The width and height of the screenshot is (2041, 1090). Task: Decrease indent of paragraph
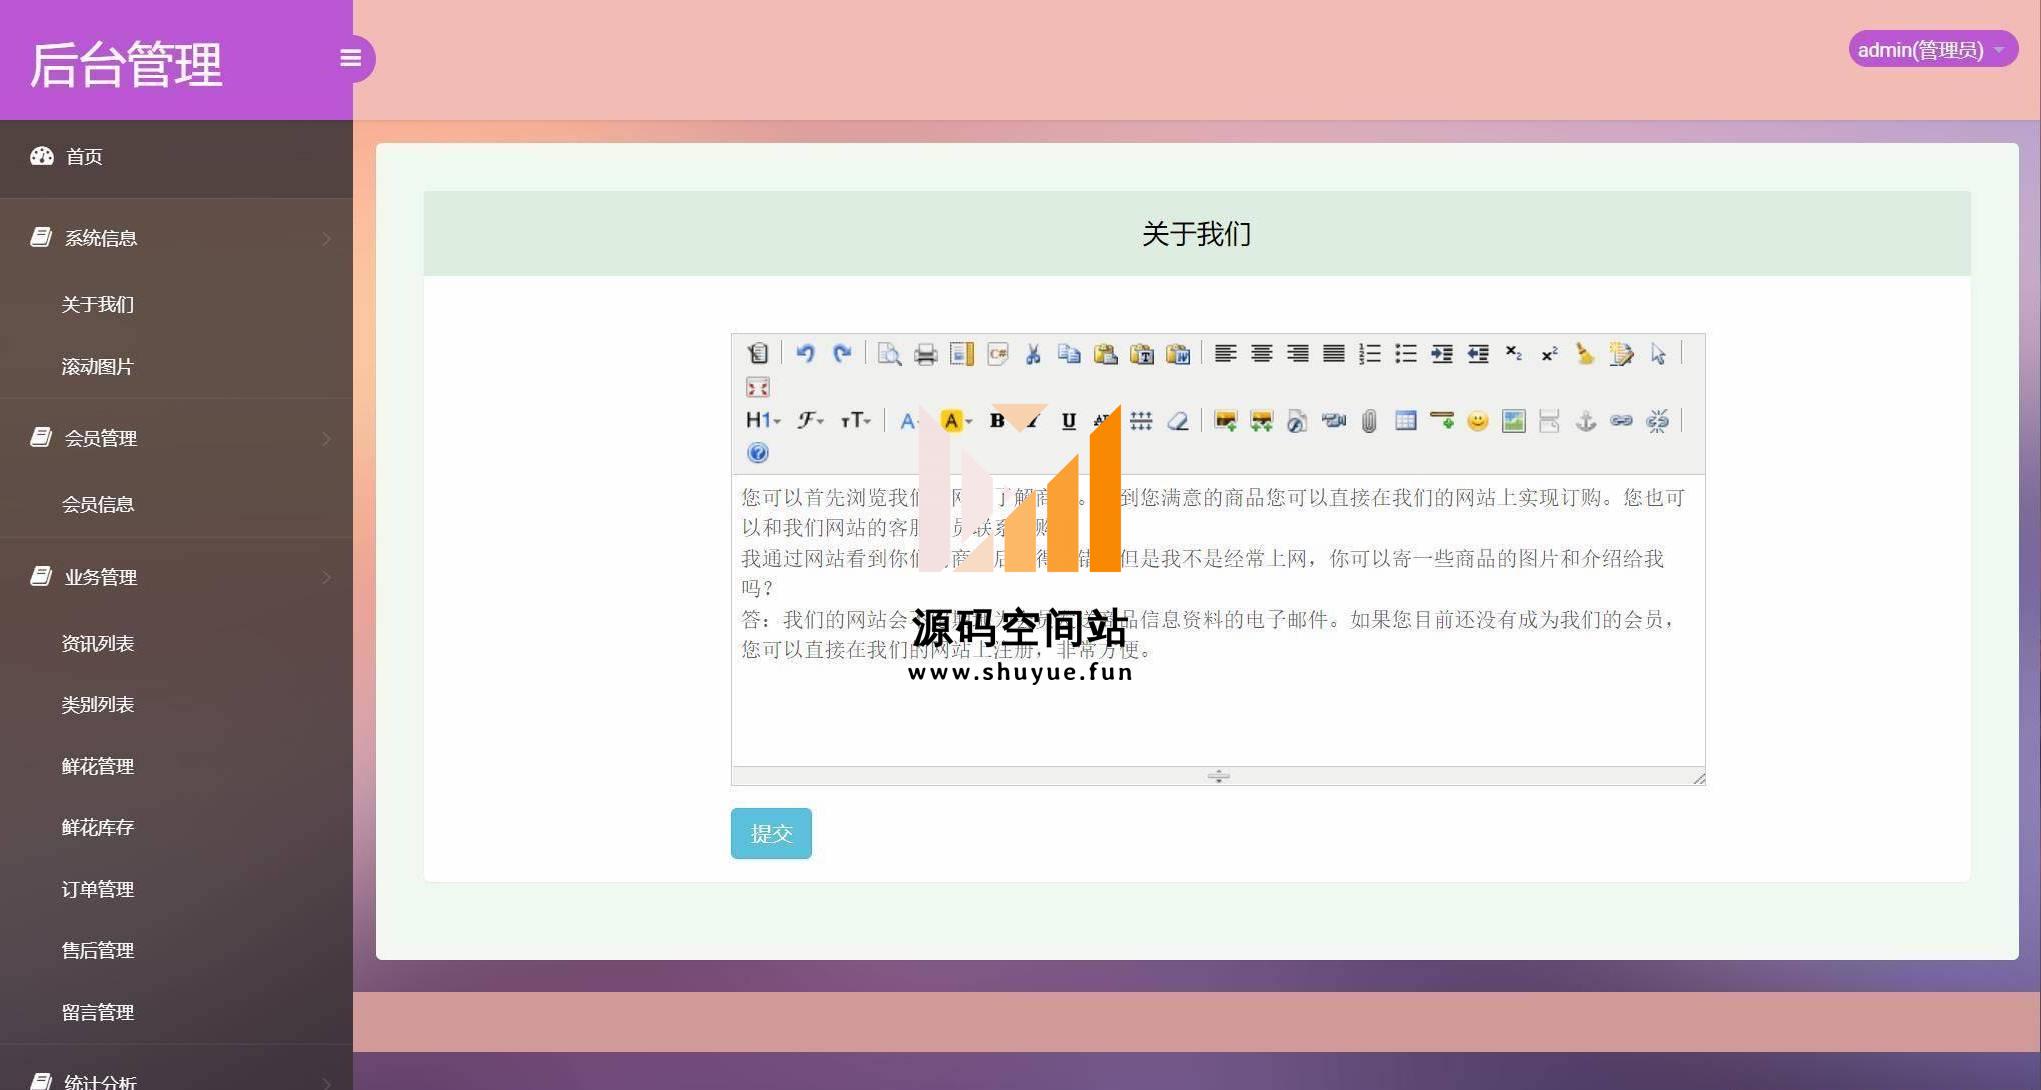(1477, 353)
